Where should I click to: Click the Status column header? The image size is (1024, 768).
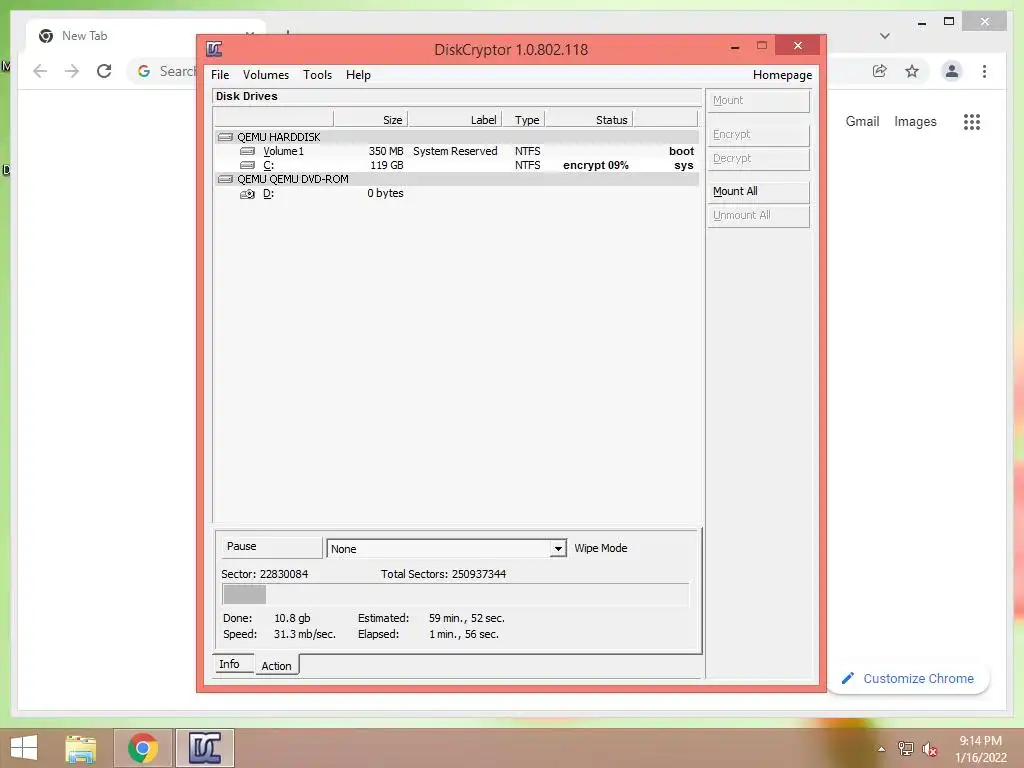point(589,120)
